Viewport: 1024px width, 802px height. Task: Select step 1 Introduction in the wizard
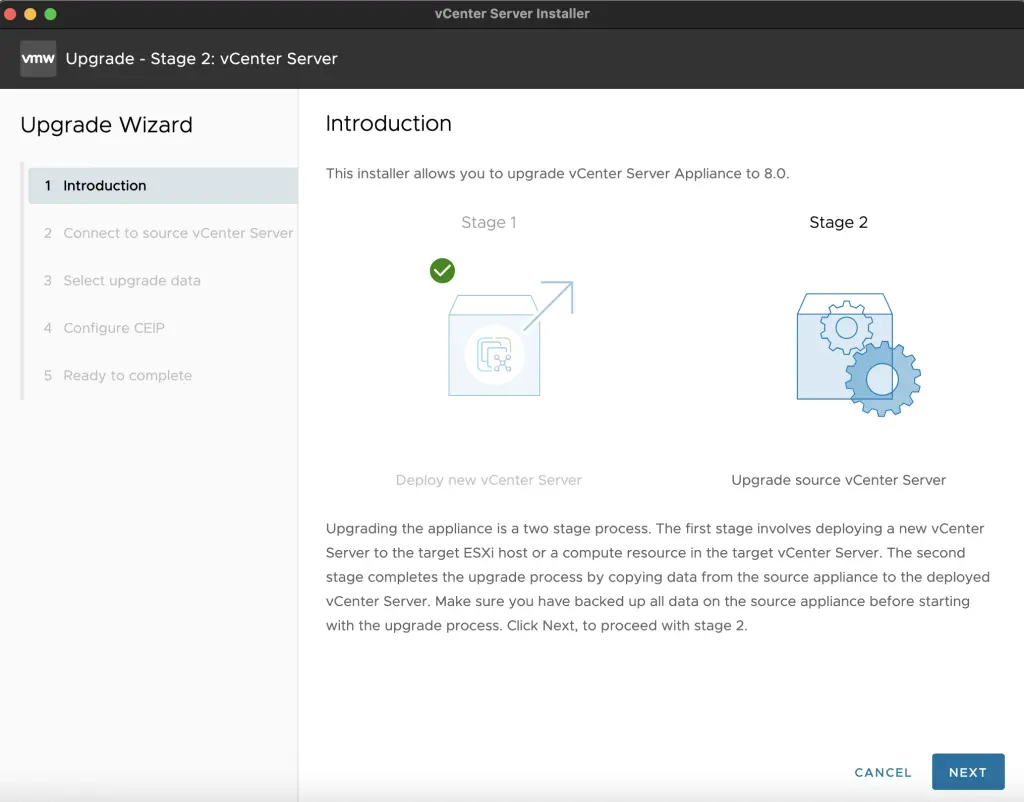click(x=103, y=185)
